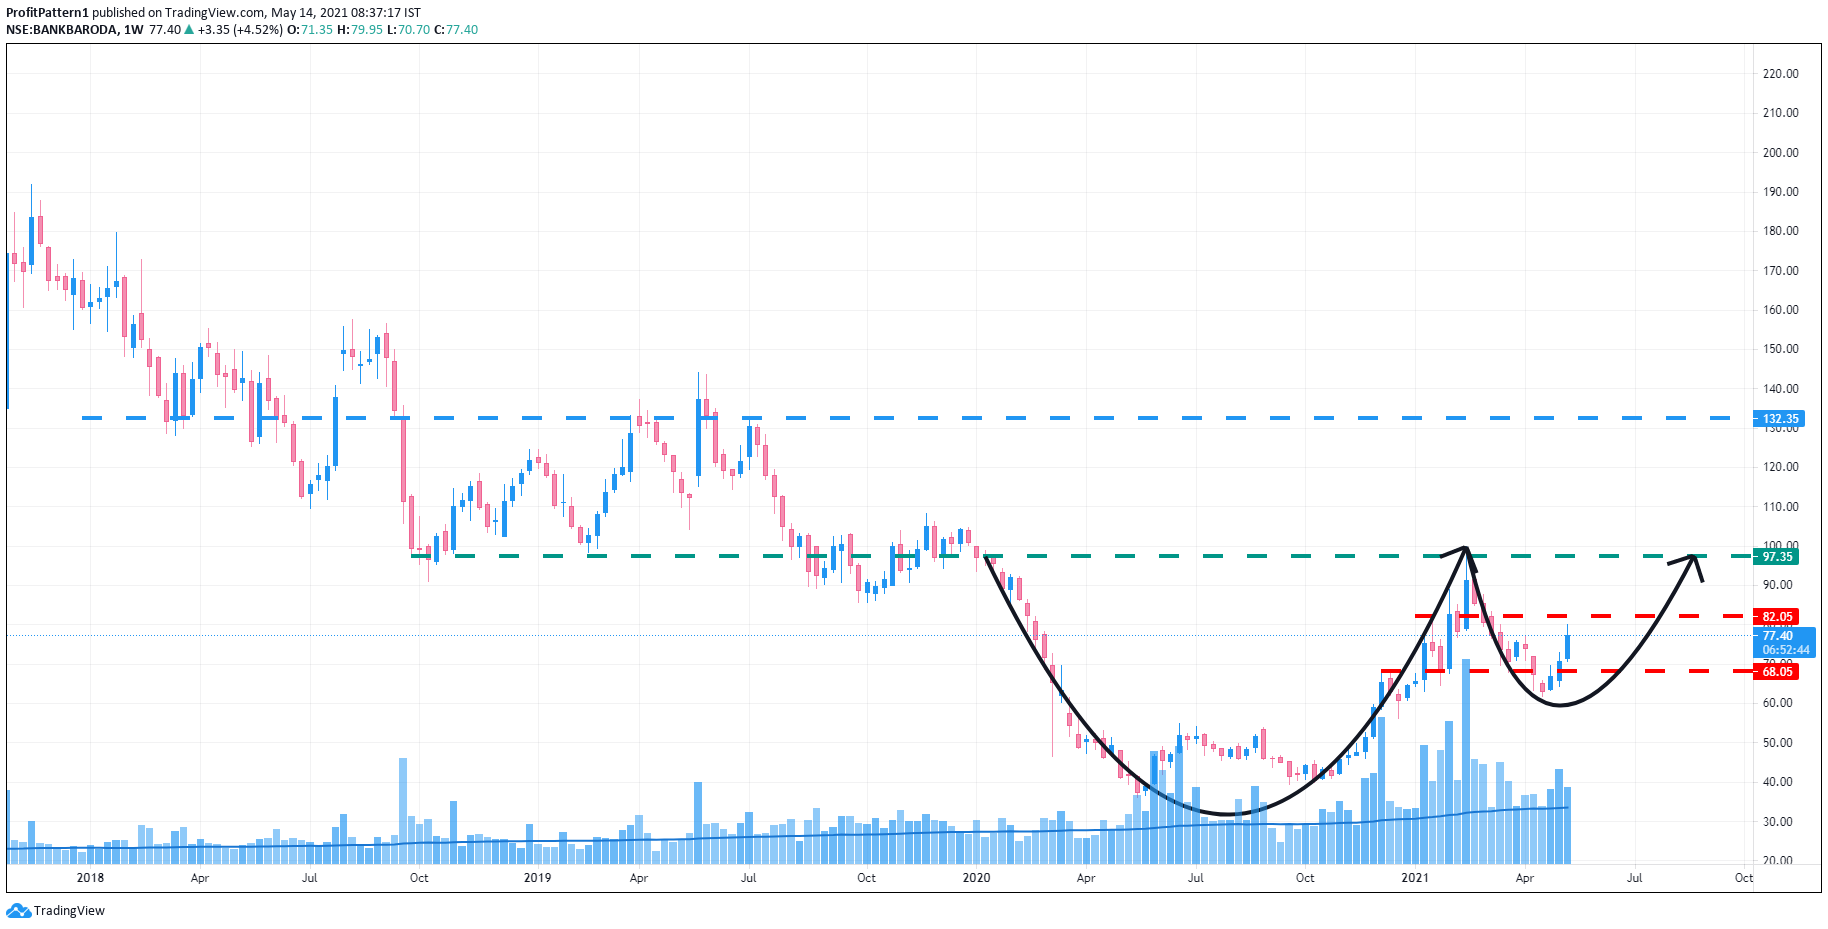Click the 2020 time axis label
The height and width of the screenshot is (929, 1828).
976,878
